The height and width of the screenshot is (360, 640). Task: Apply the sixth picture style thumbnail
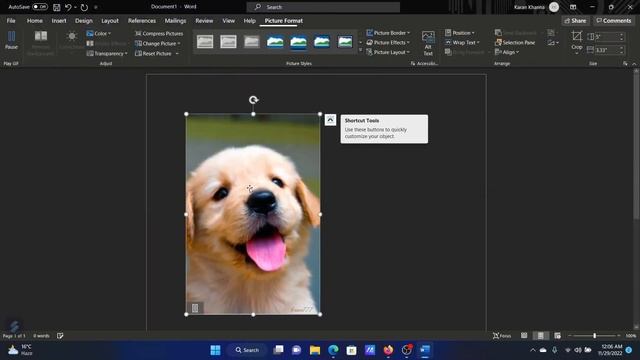322,42
